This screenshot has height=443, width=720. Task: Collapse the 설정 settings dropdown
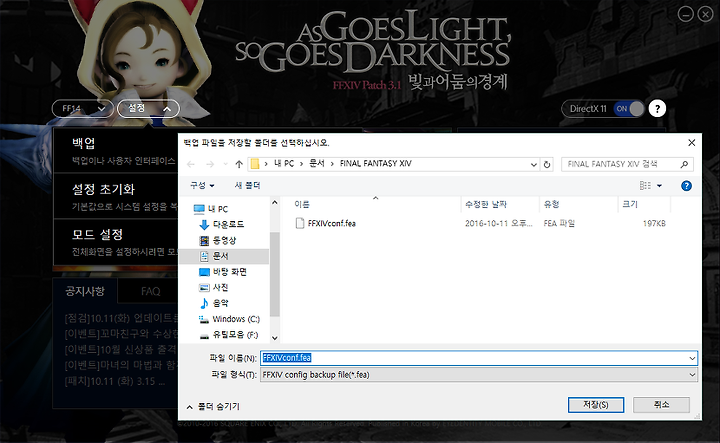point(148,109)
